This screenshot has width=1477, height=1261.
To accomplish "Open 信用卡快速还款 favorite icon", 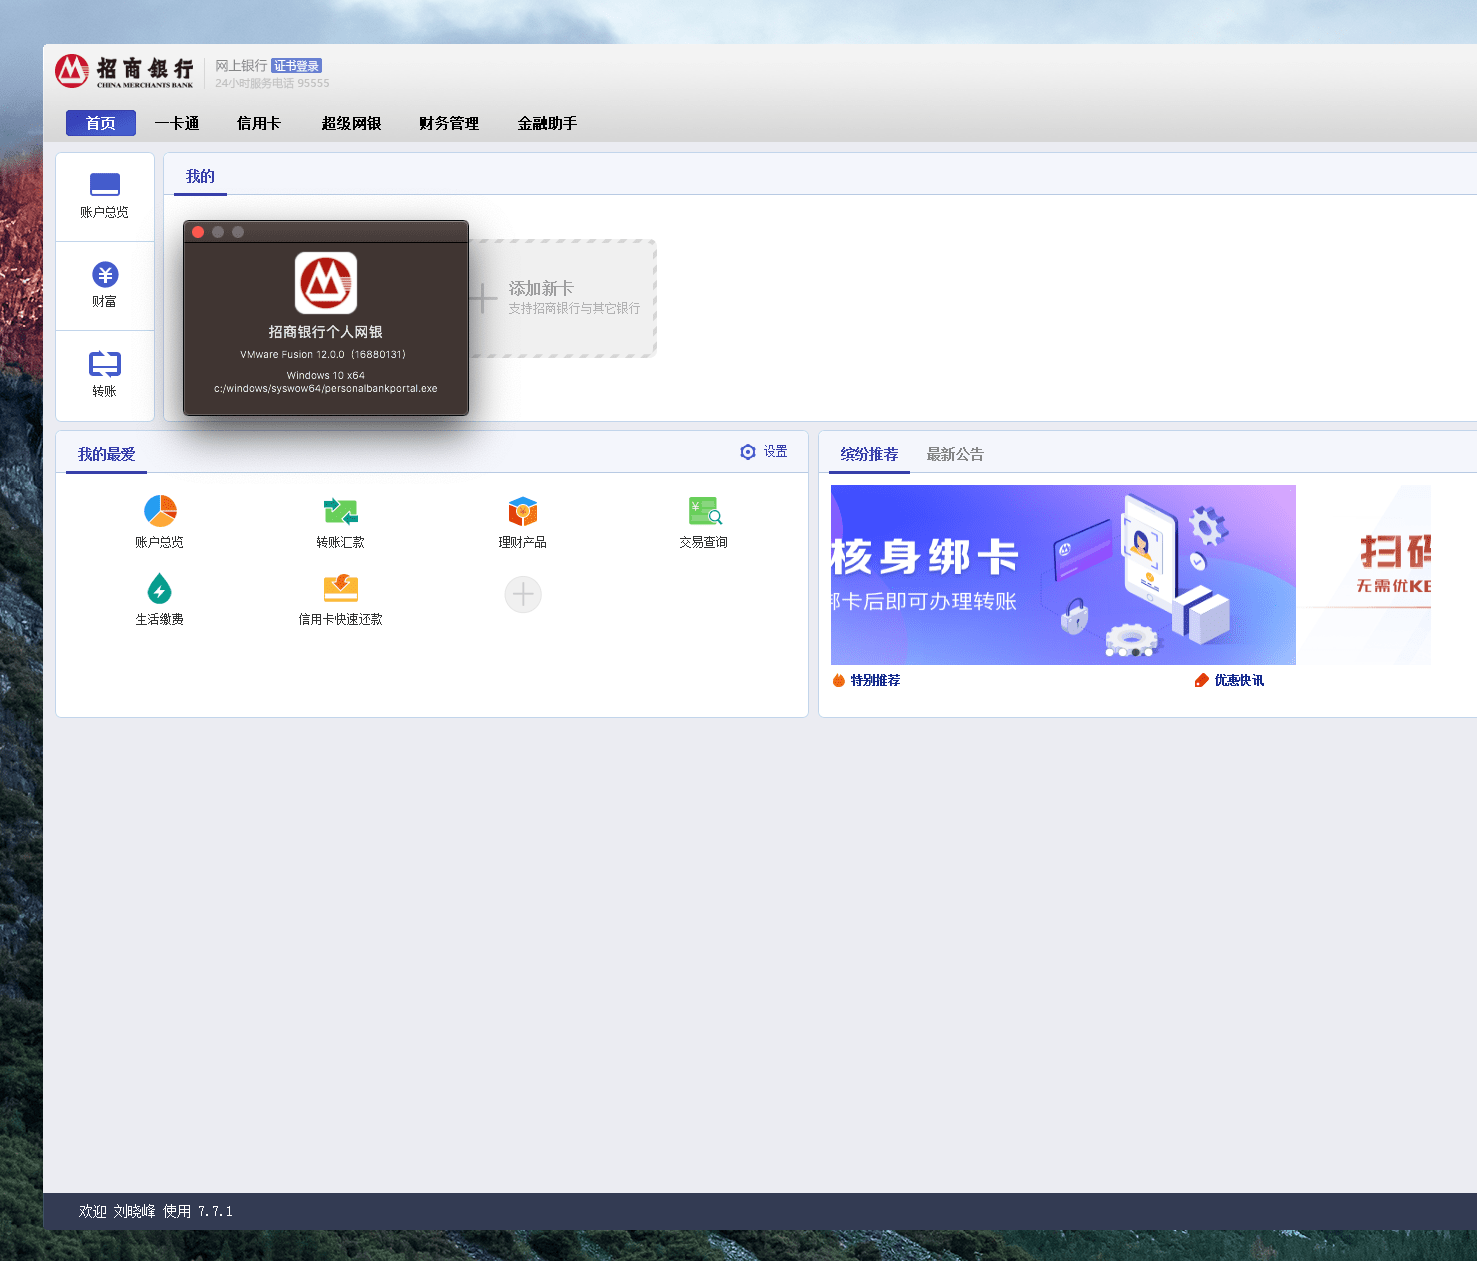I will coord(341,588).
